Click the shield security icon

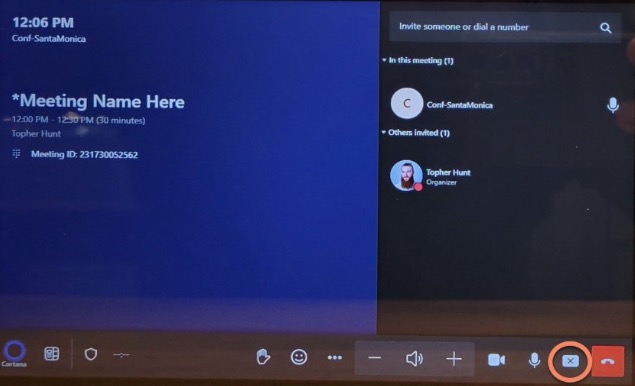[91, 354]
